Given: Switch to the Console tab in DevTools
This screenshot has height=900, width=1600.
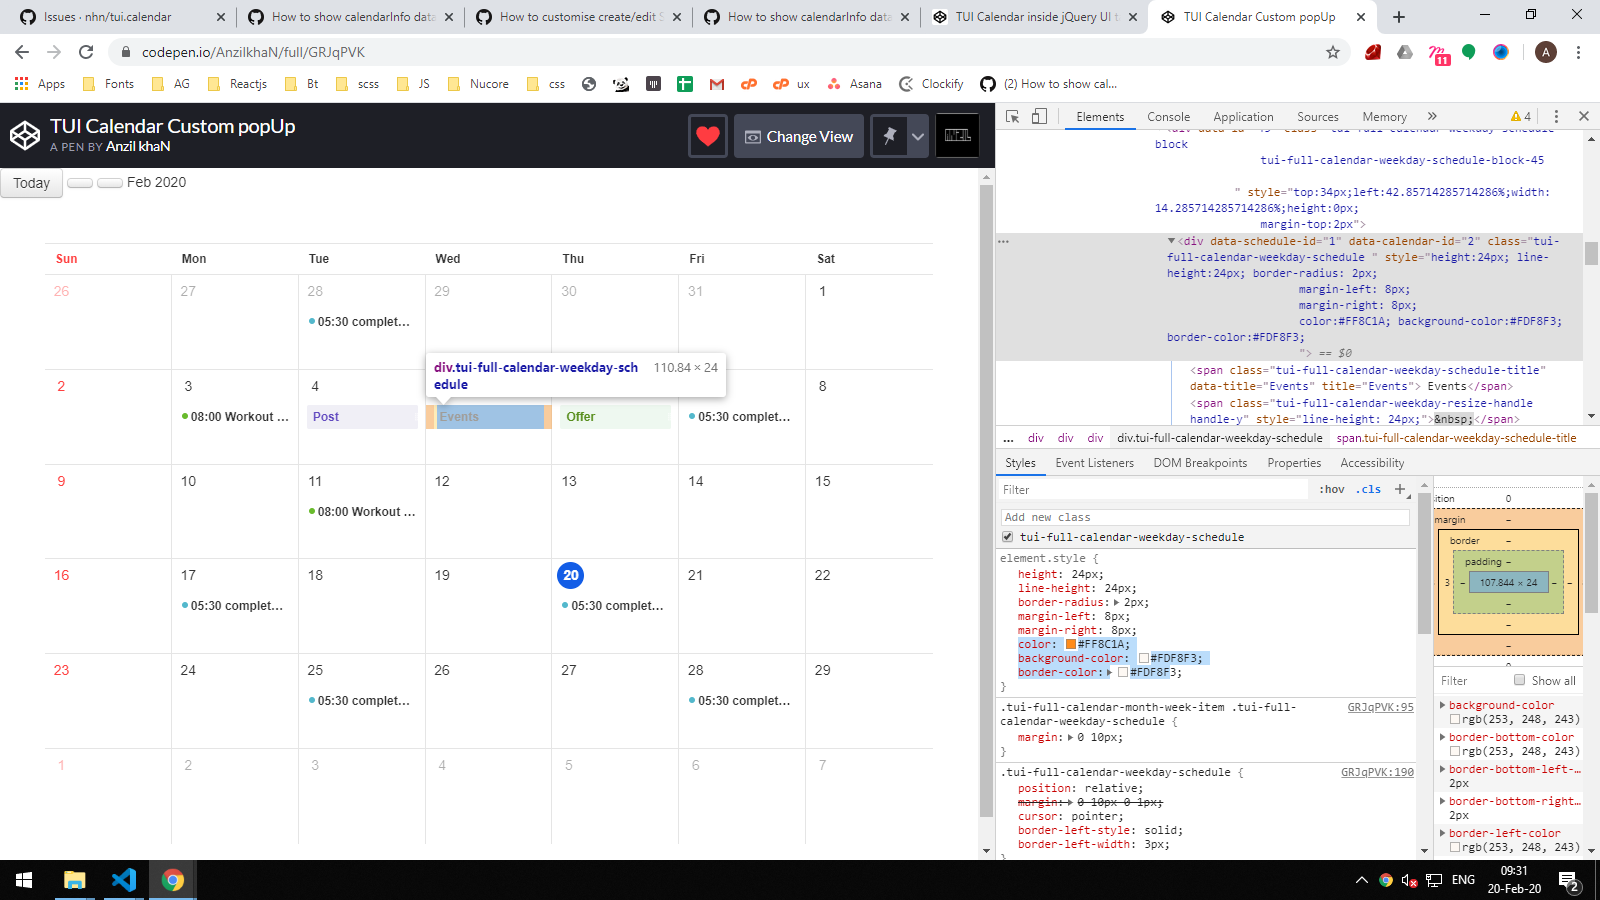Looking at the screenshot, I should click(x=1168, y=116).
